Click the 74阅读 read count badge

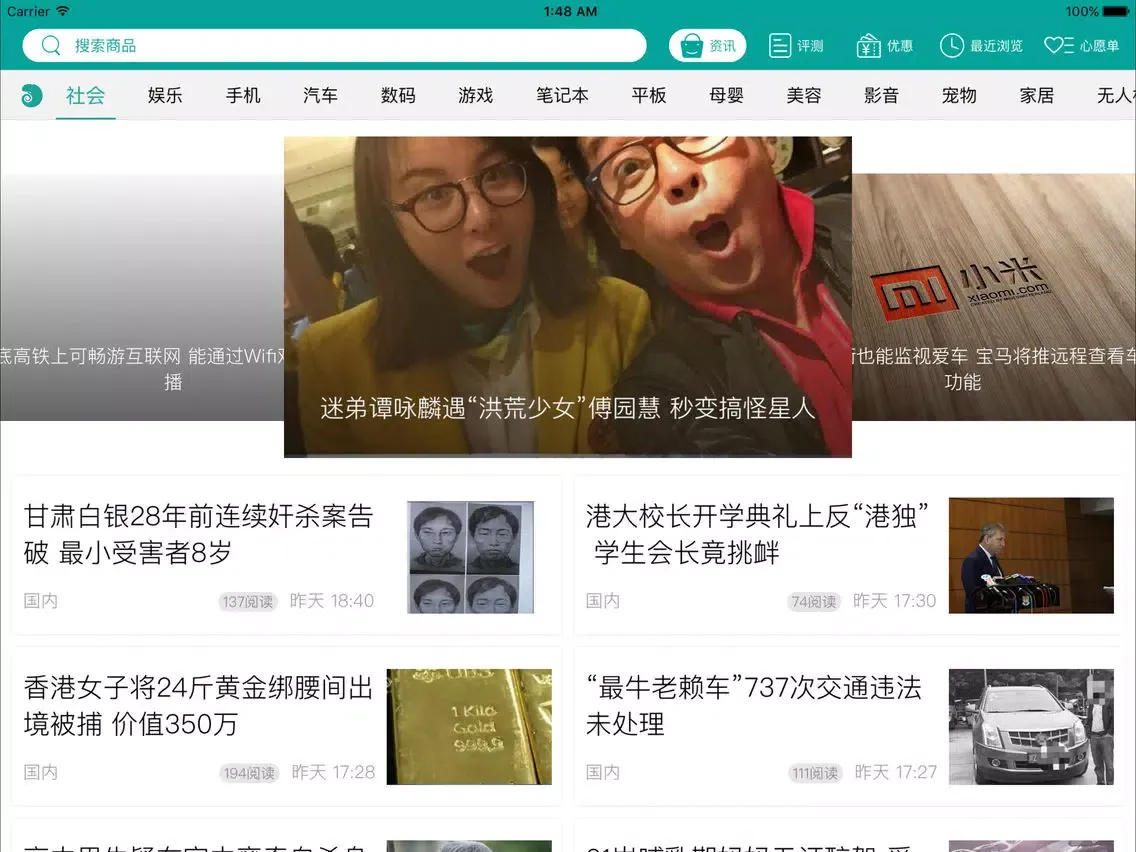(x=814, y=601)
